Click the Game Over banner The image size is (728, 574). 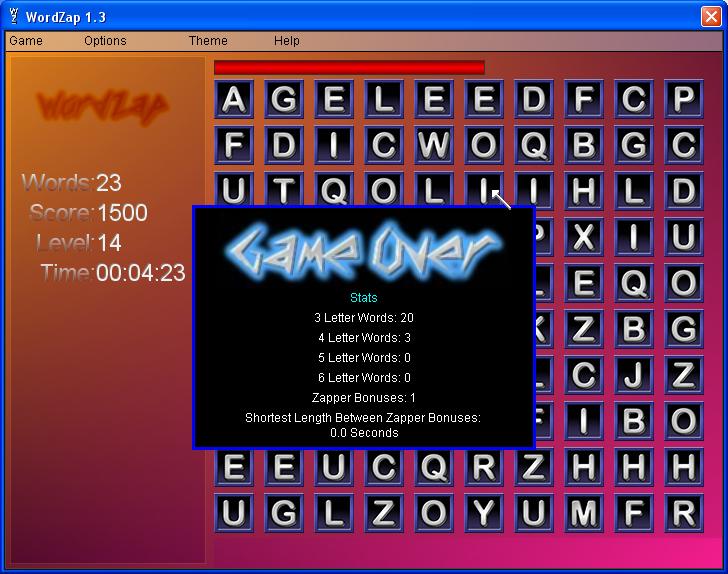point(364,252)
